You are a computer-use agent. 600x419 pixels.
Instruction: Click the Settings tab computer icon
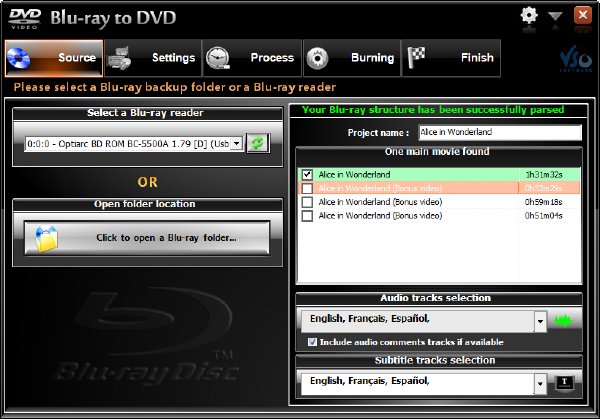point(119,58)
